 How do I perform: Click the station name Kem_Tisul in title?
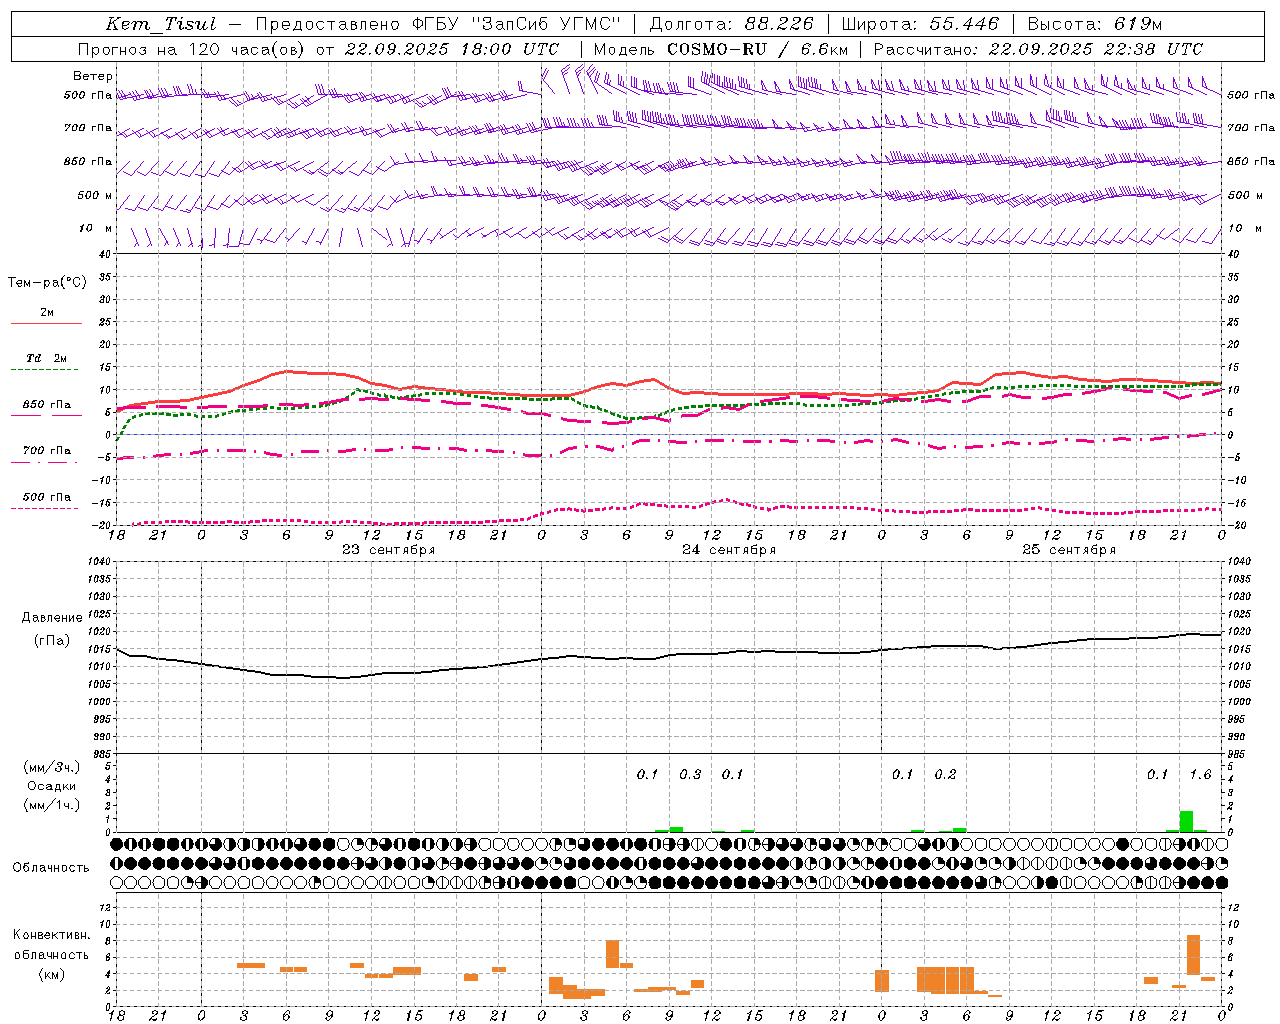tap(161, 24)
